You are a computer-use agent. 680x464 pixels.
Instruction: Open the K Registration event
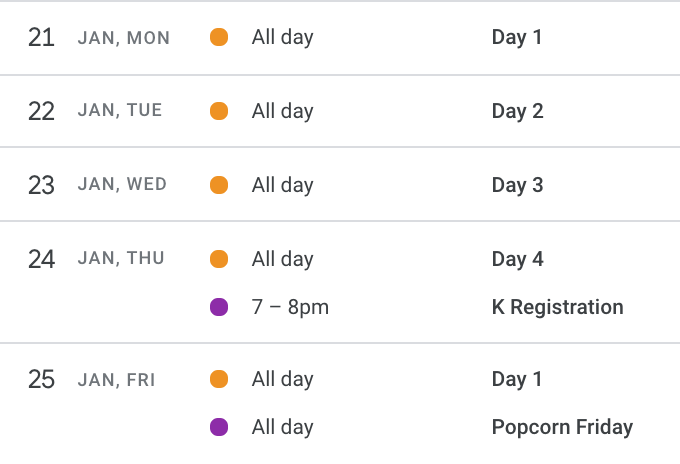(558, 307)
